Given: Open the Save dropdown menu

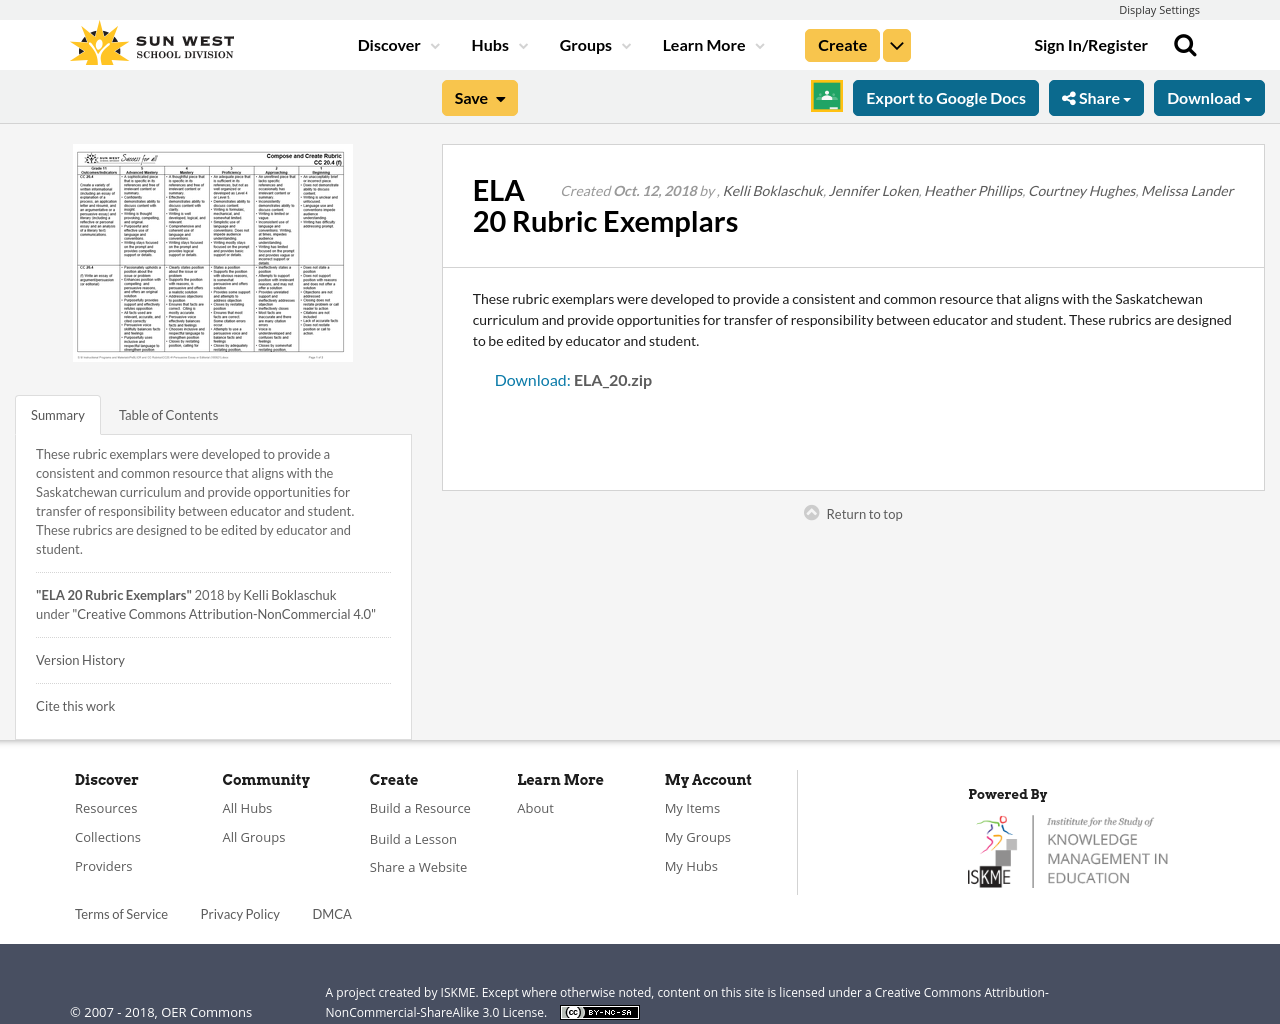Looking at the screenshot, I should click(x=479, y=96).
